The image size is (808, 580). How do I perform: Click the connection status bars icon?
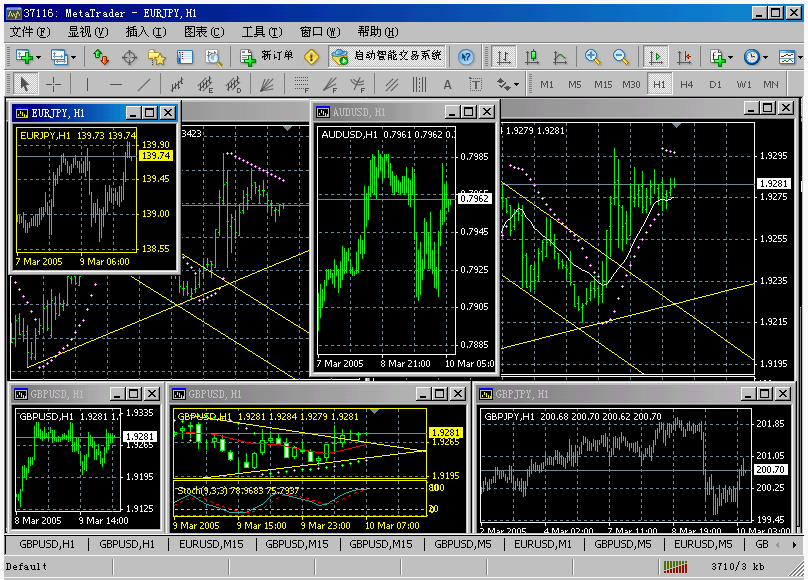[x=676, y=567]
